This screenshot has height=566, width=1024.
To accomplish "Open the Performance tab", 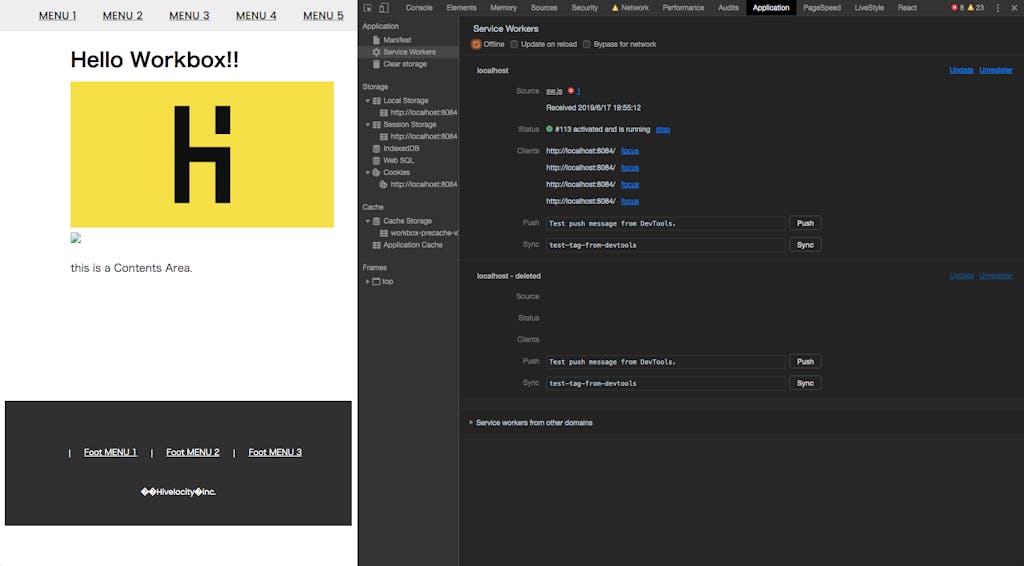I will (683, 8).
